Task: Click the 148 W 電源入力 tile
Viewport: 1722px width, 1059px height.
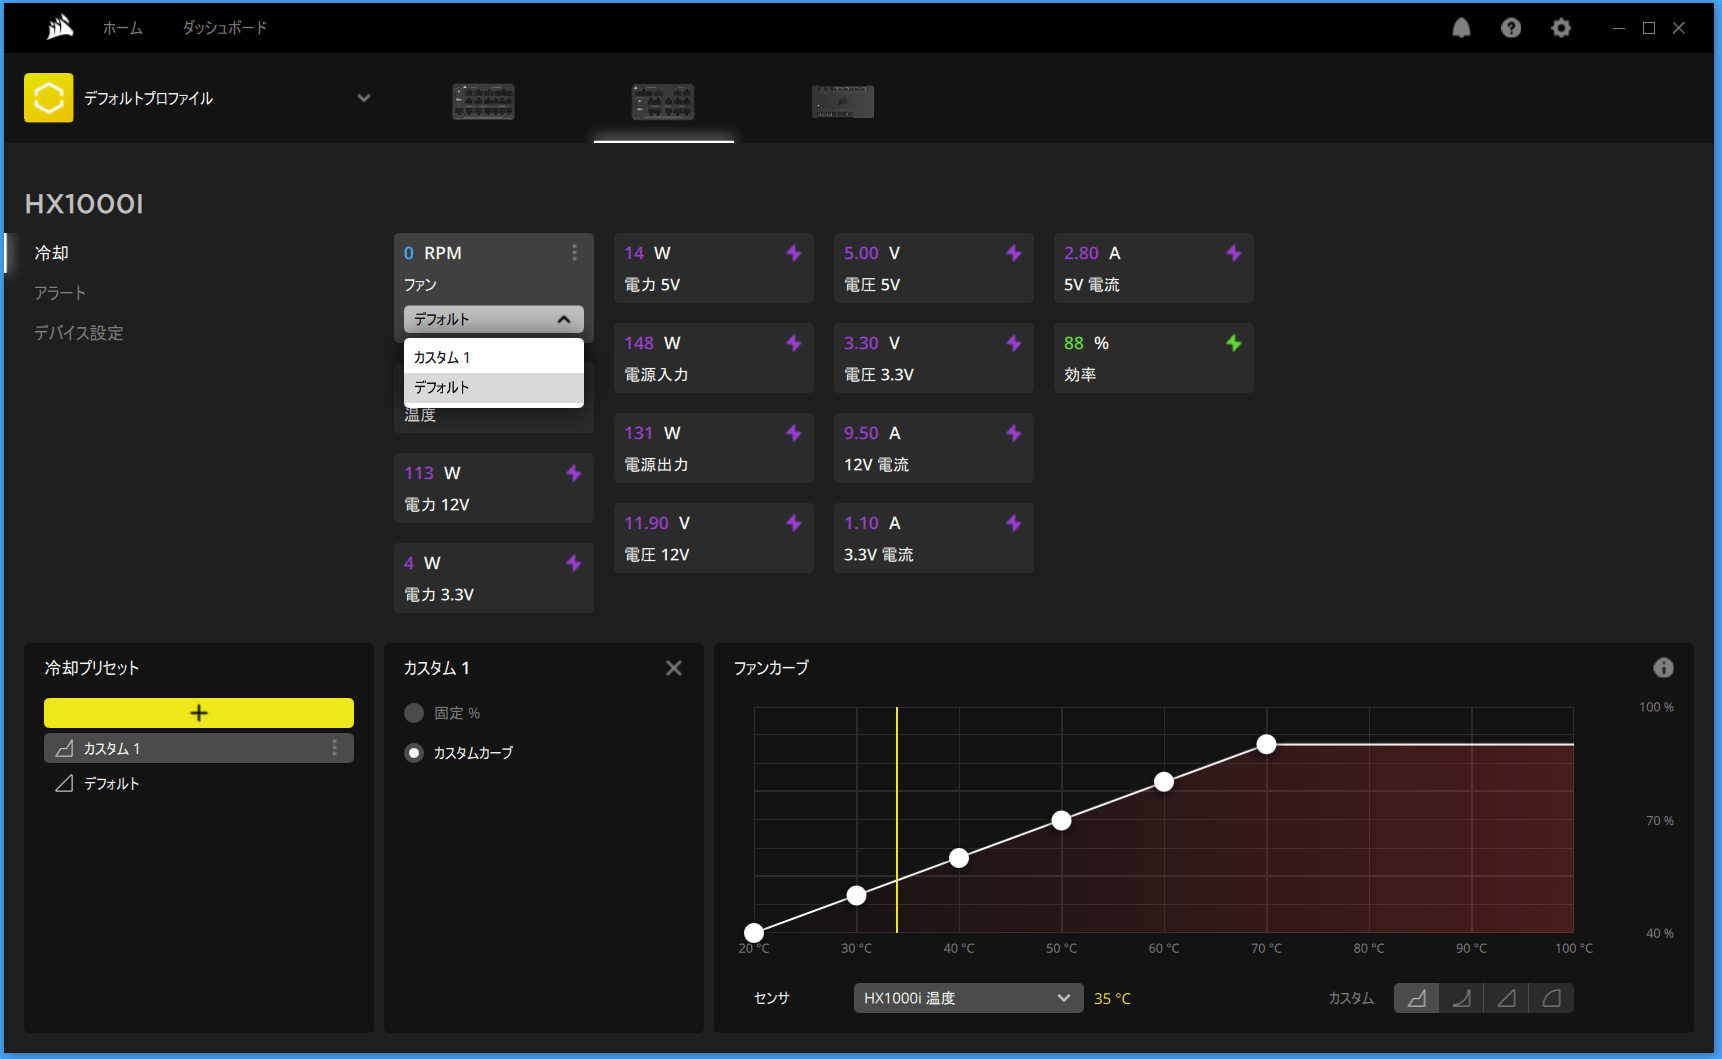Action: [714, 358]
